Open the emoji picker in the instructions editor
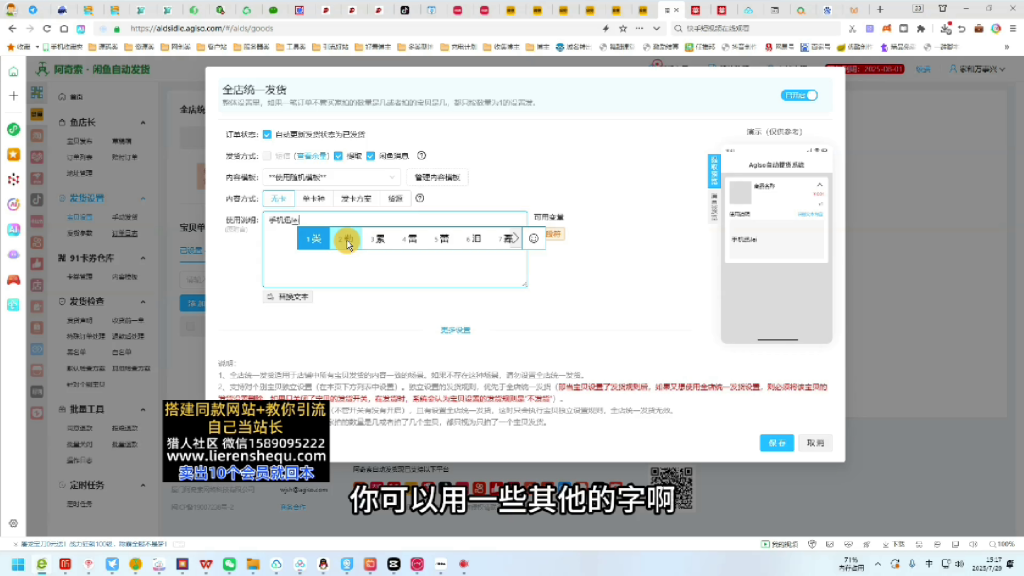This screenshot has width=1024, height=576. pyautogui.click(x=534, y=238)
